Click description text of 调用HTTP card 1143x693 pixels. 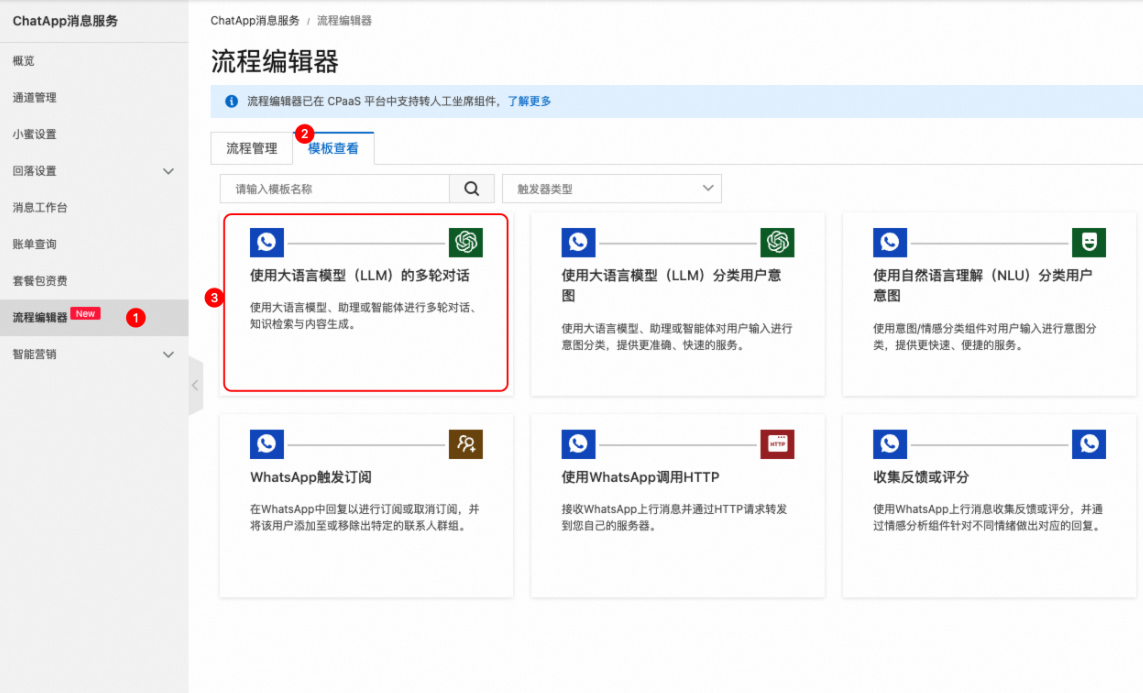click(x=674, y=517)
